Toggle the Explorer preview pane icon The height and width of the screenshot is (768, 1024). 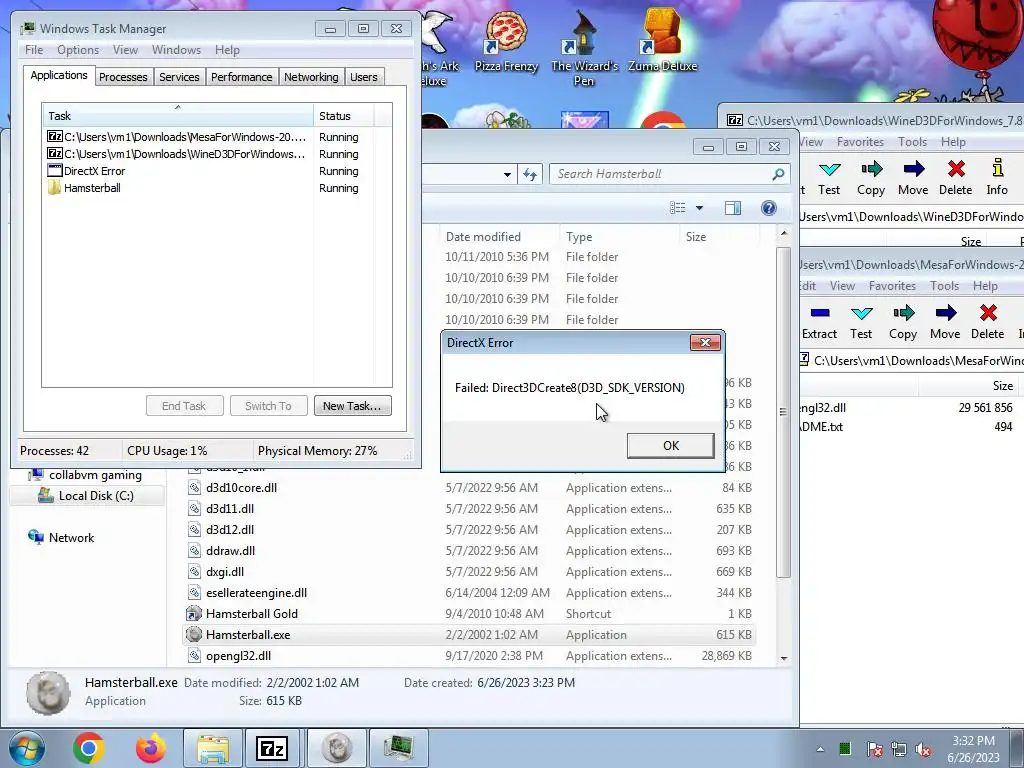click(733, 208)
